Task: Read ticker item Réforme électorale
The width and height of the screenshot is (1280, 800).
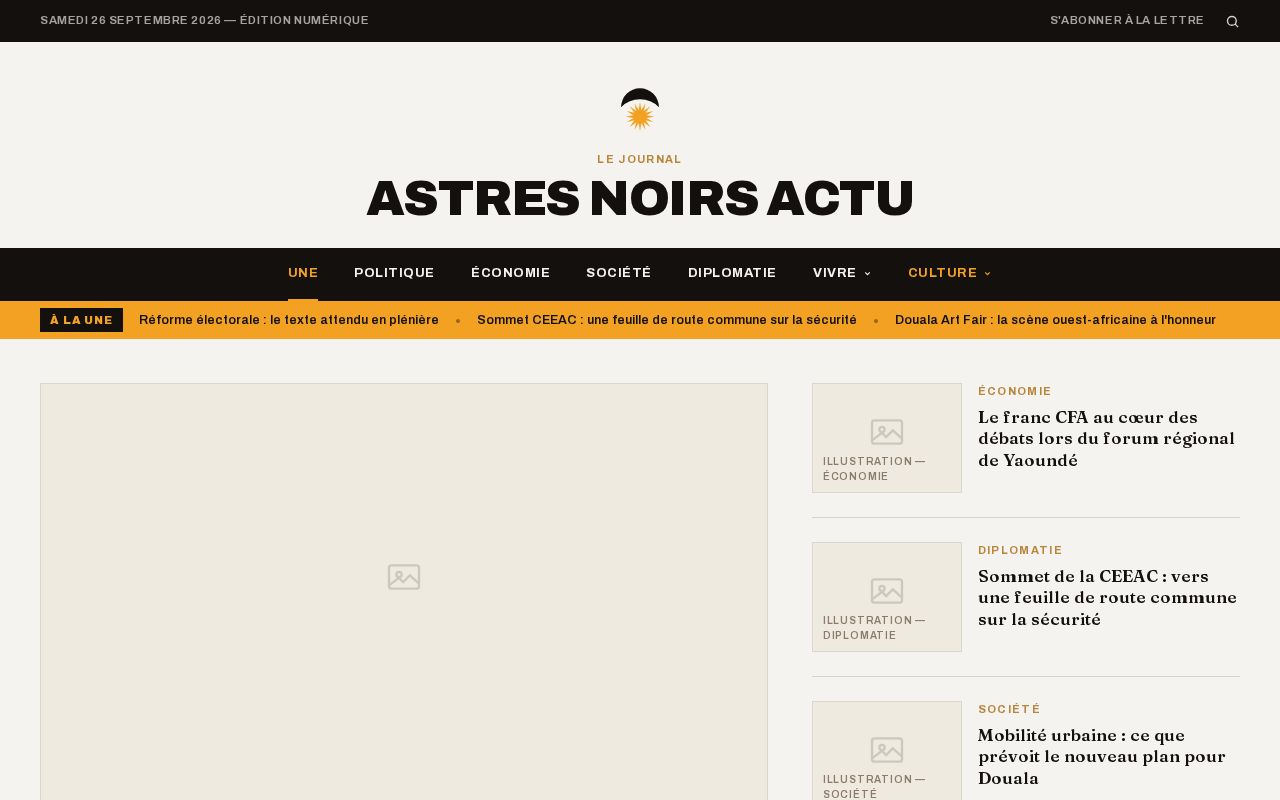Action: click(x=289, y=320)
